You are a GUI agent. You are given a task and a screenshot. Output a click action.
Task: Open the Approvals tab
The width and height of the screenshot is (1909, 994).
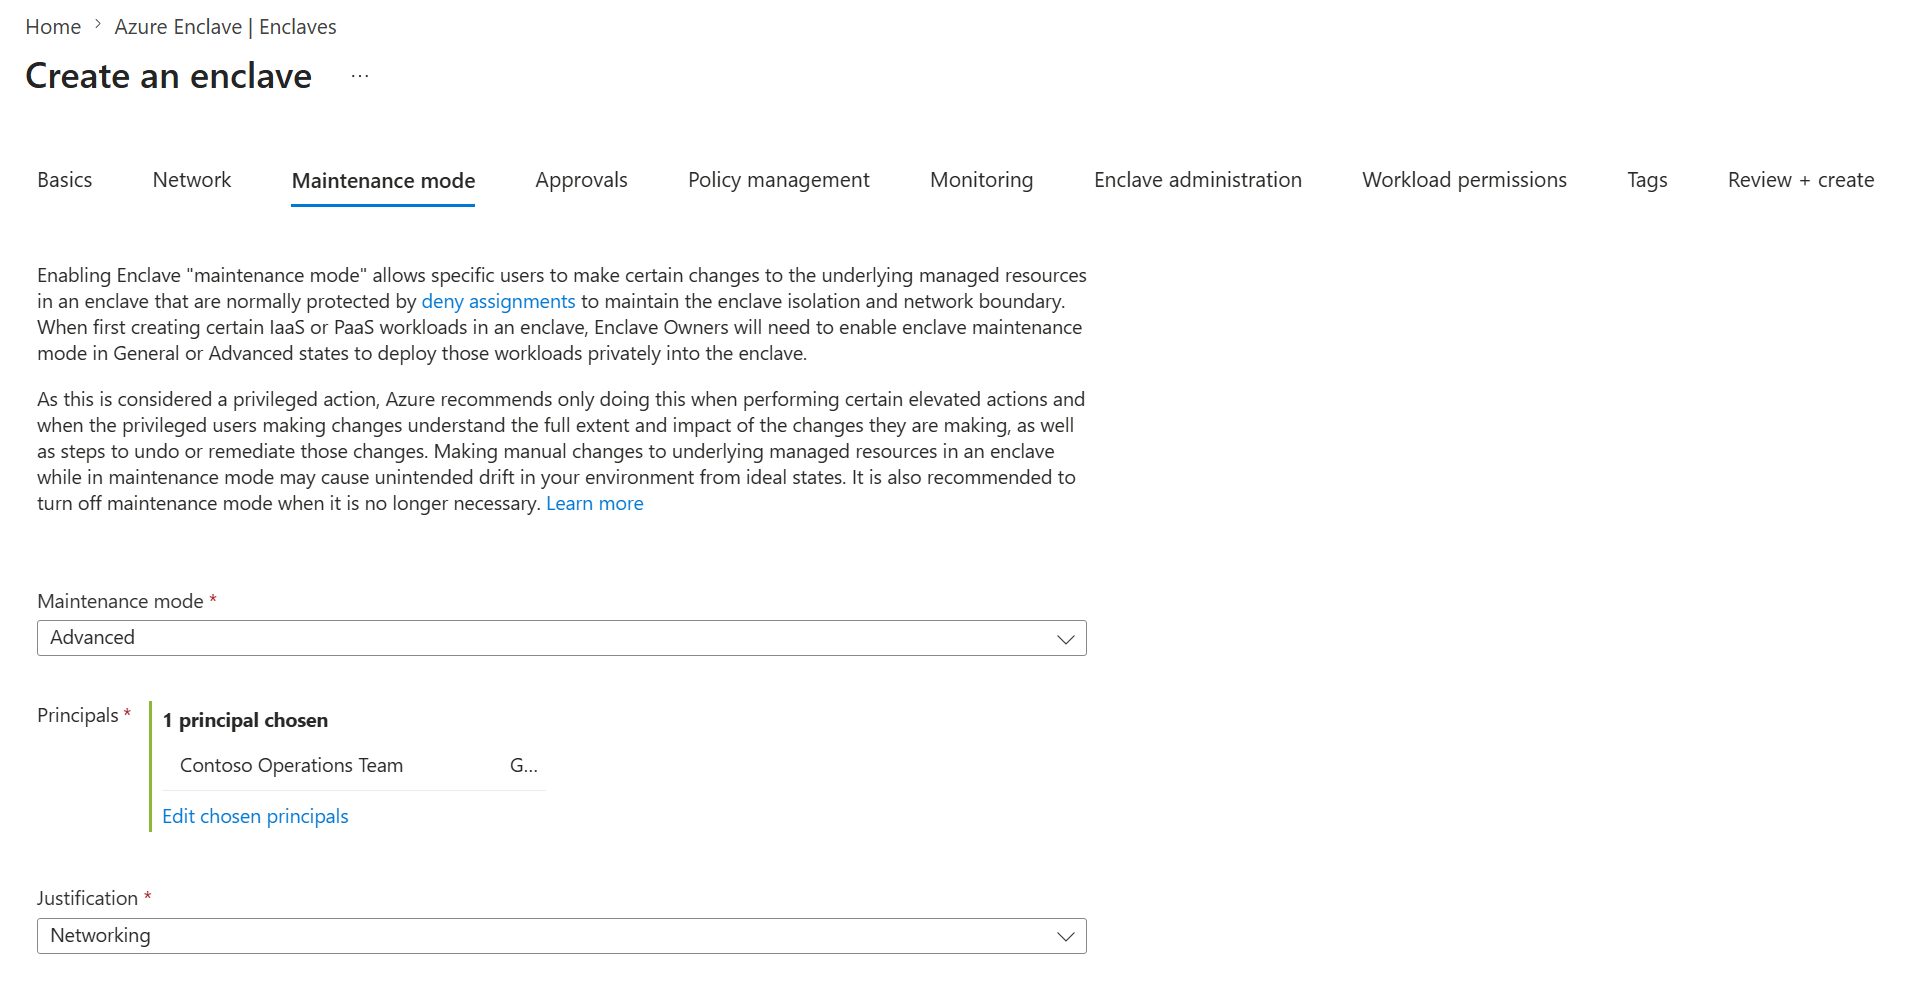[x=581, y=180]
